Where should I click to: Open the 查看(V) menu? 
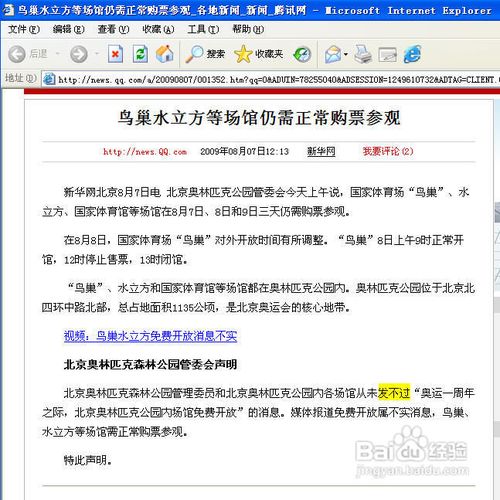pos(113,29)
